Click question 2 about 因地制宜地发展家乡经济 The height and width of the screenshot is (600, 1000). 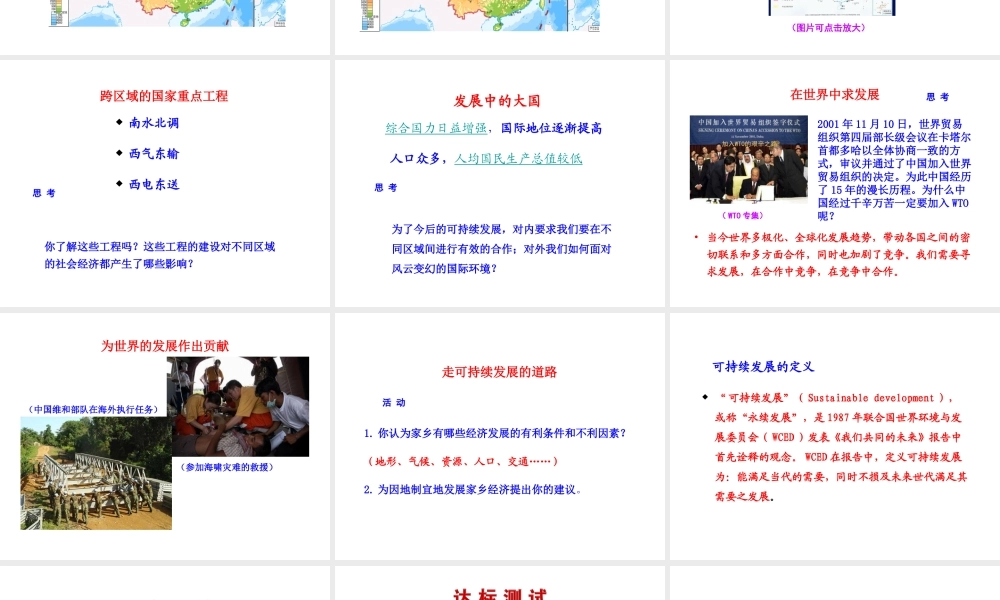point(473,489)
